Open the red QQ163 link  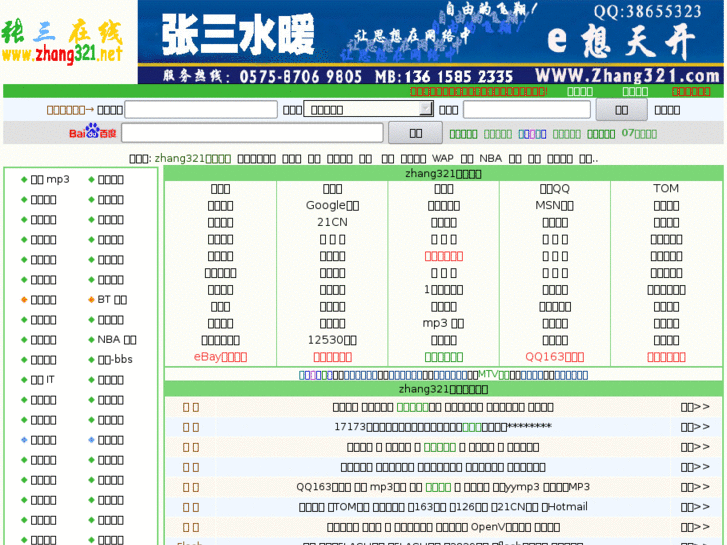pyautogui.click(x=555, y=357)
